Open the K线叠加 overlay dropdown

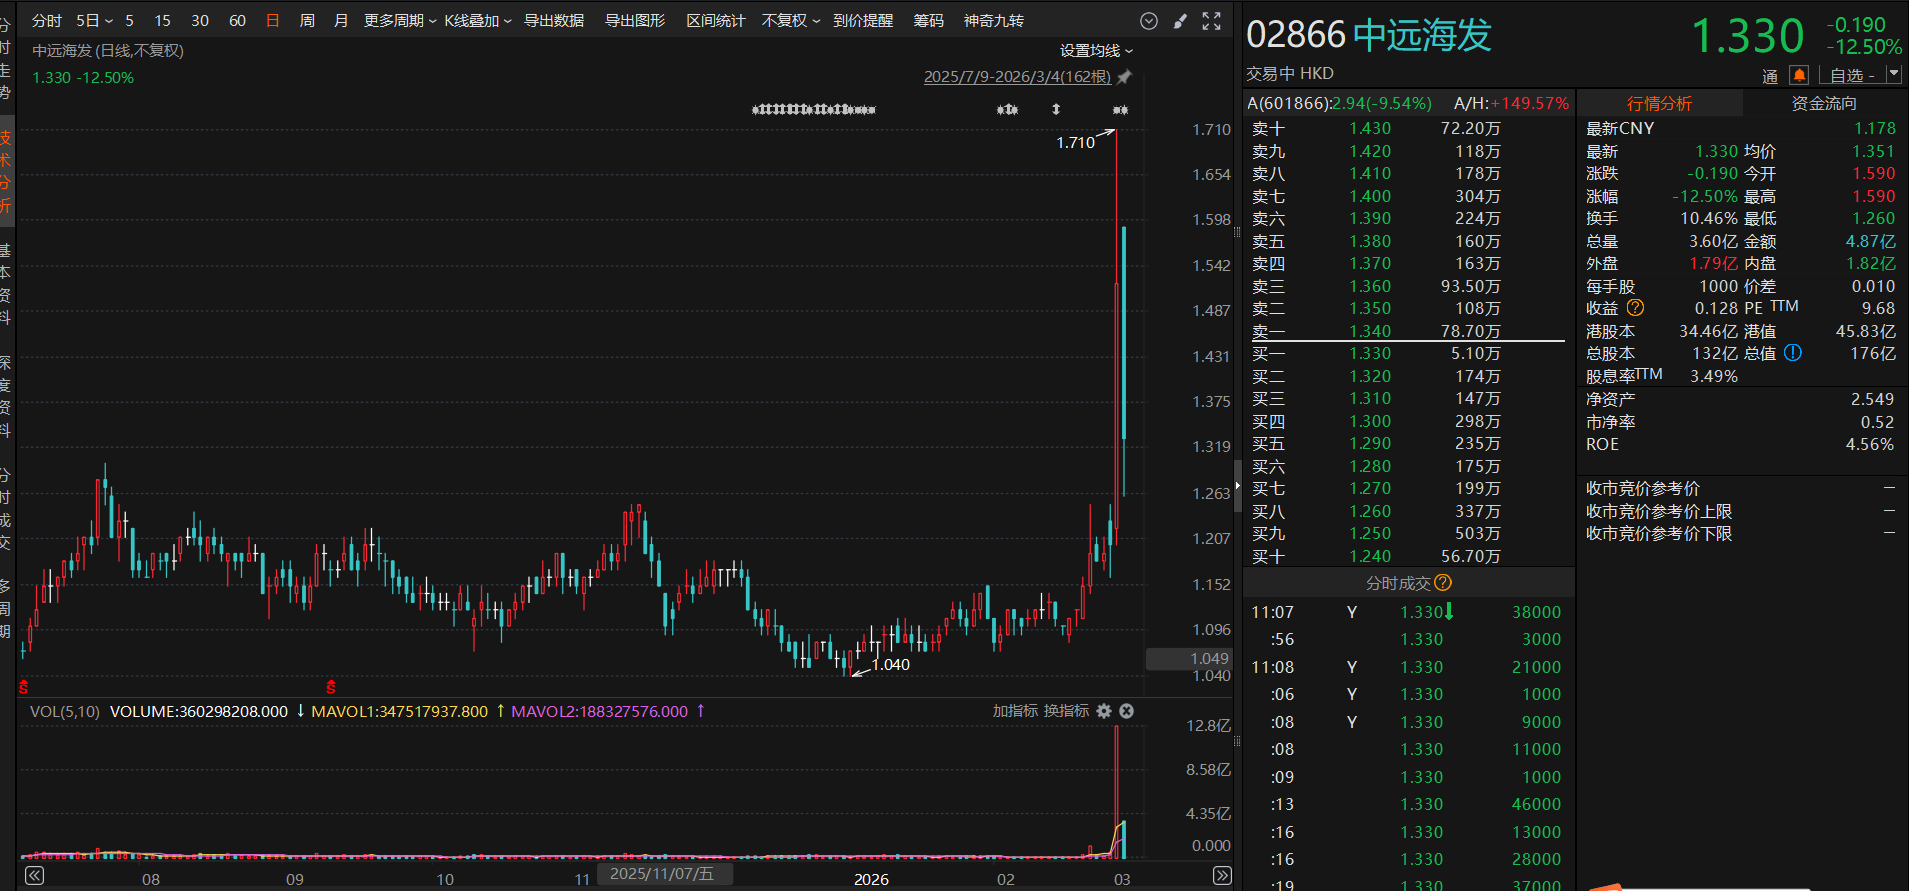[478, 21]
